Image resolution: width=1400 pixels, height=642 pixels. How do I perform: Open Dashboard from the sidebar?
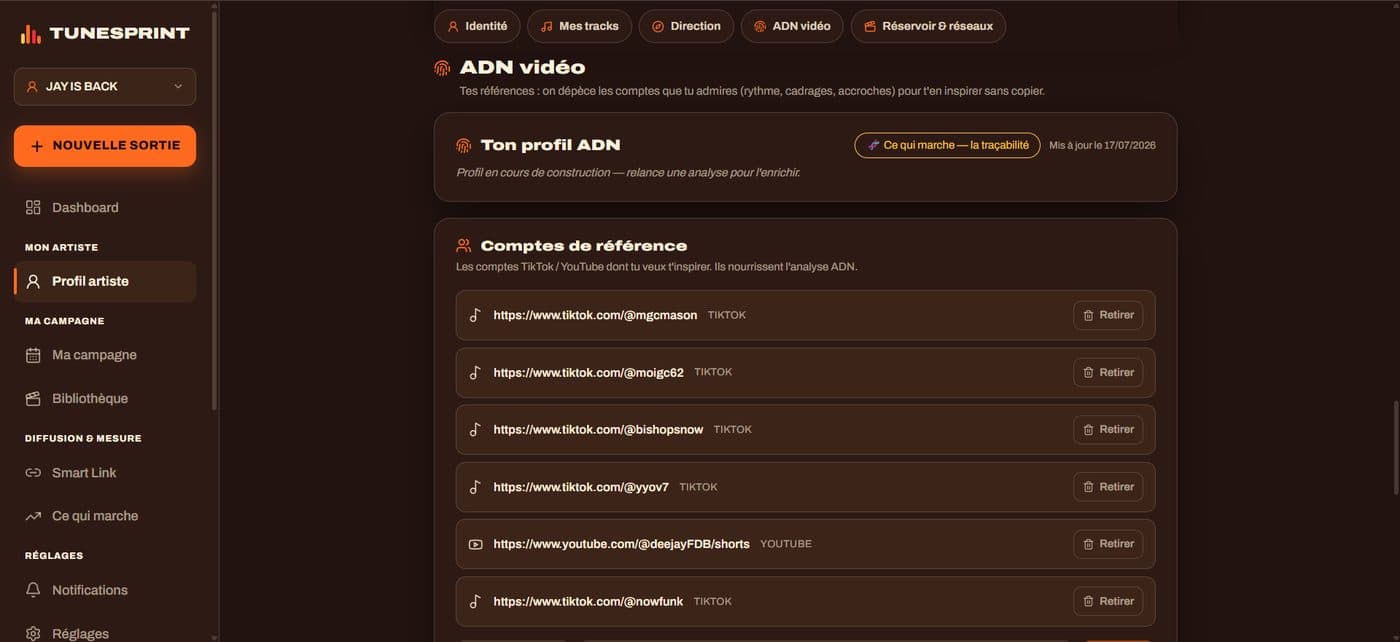105,208
